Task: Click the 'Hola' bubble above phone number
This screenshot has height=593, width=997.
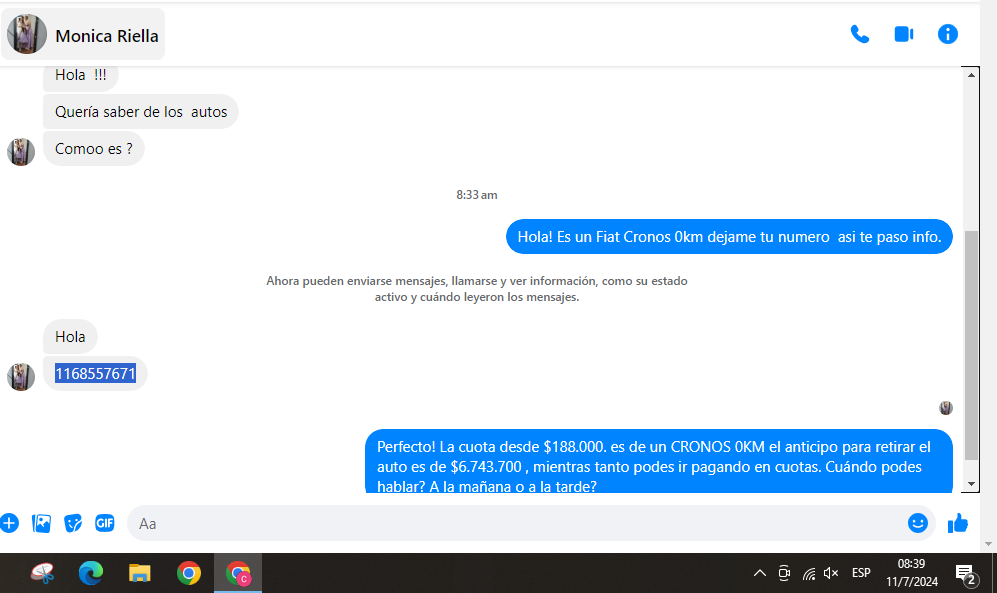Action: [x=70, y=337]
